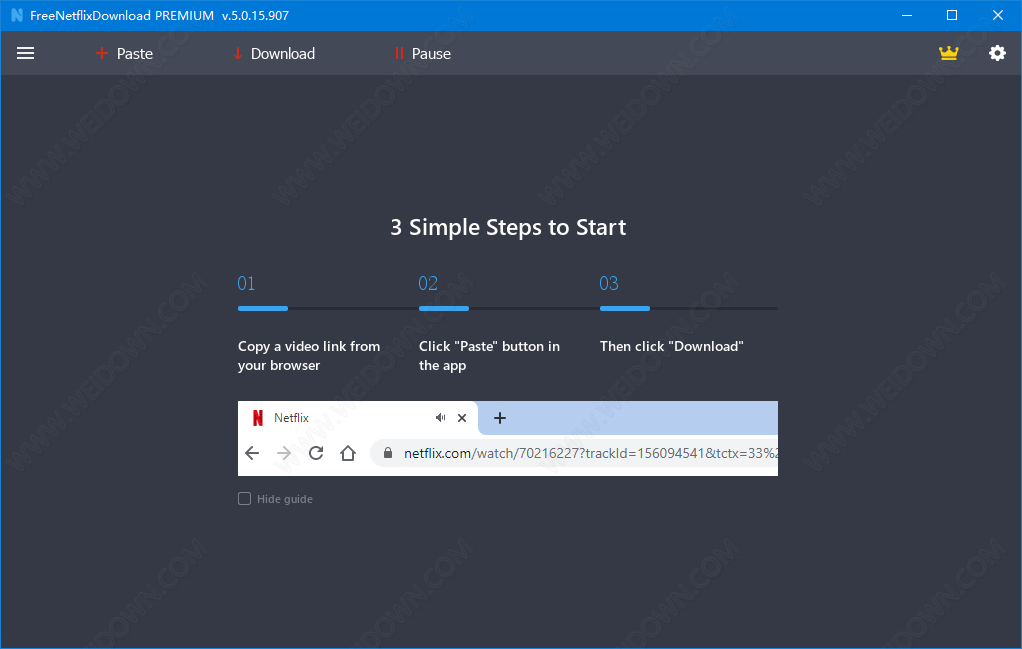Select step 03 in the guide

click(609, 283)
